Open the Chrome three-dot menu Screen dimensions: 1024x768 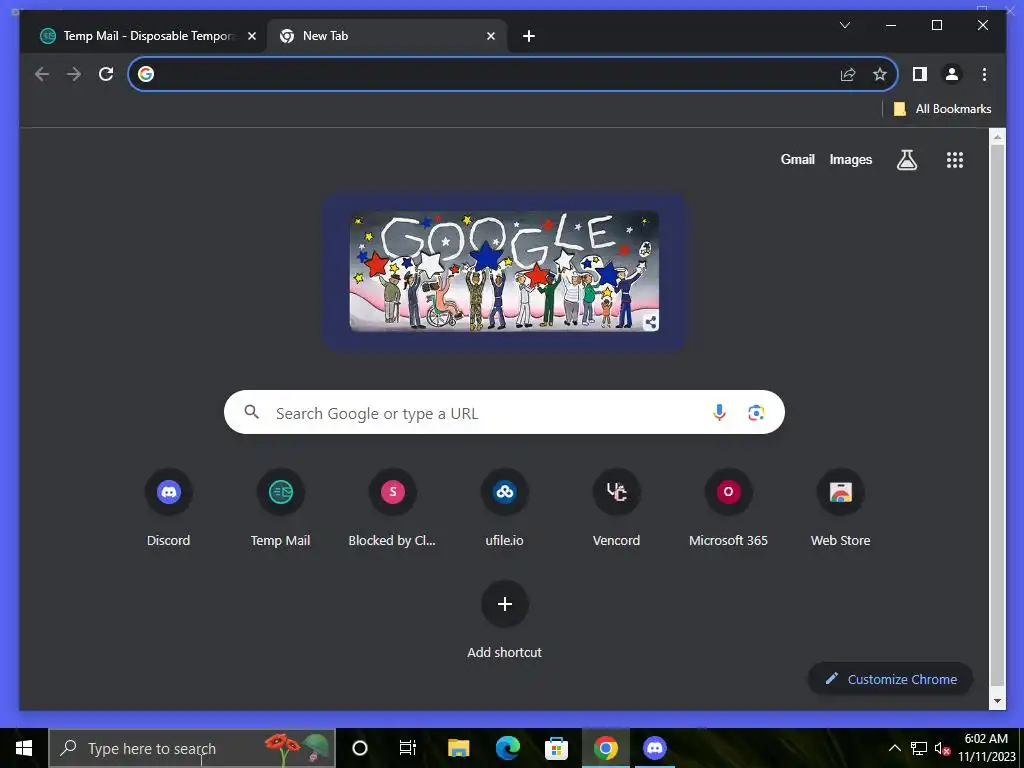[x=984, y=74]
